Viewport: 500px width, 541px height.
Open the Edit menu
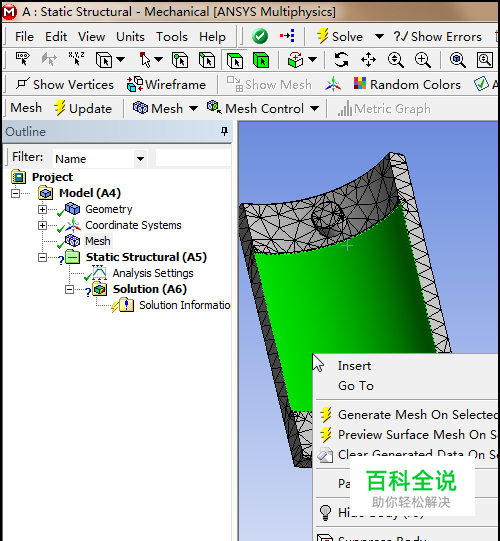click(56, 37)
